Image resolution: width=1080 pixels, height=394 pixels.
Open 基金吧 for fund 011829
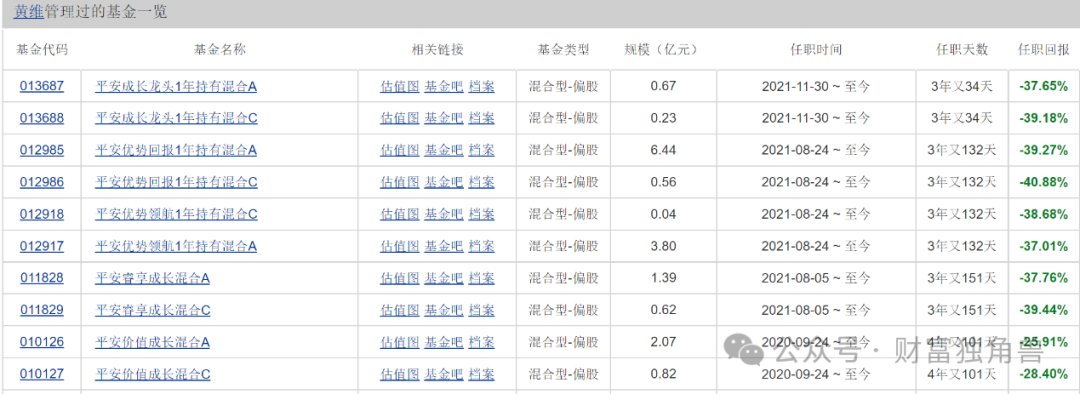[x=443, y=310]
